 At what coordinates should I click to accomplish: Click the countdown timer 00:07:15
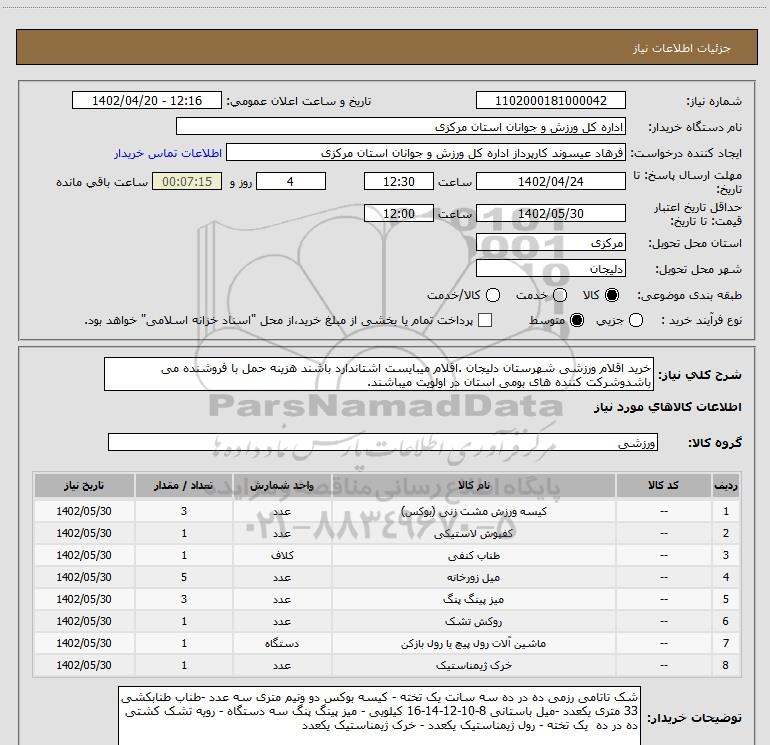coord(187,181)
